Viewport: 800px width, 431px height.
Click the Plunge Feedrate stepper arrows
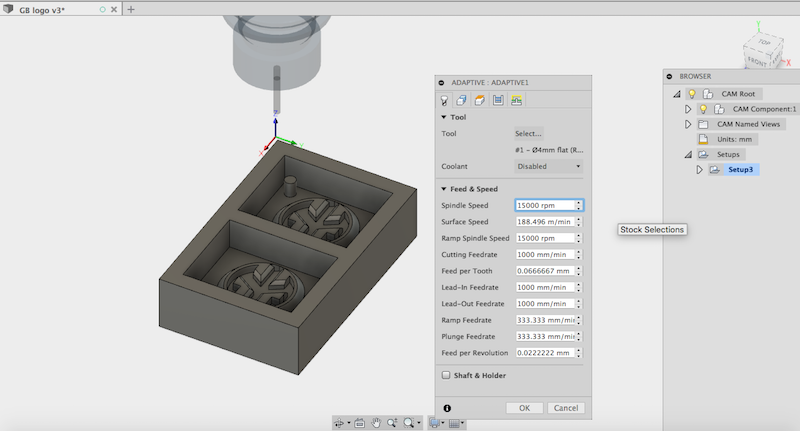pyautogui.click(x=579, y=337)
